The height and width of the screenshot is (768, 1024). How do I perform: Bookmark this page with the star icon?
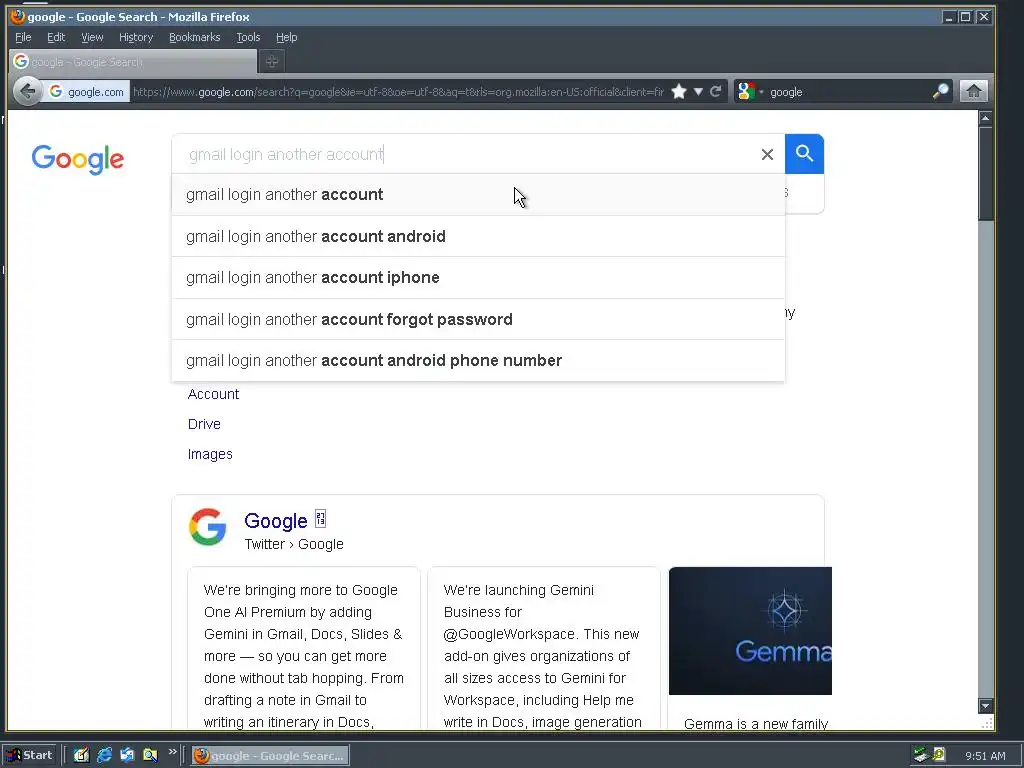coord(679,91)
